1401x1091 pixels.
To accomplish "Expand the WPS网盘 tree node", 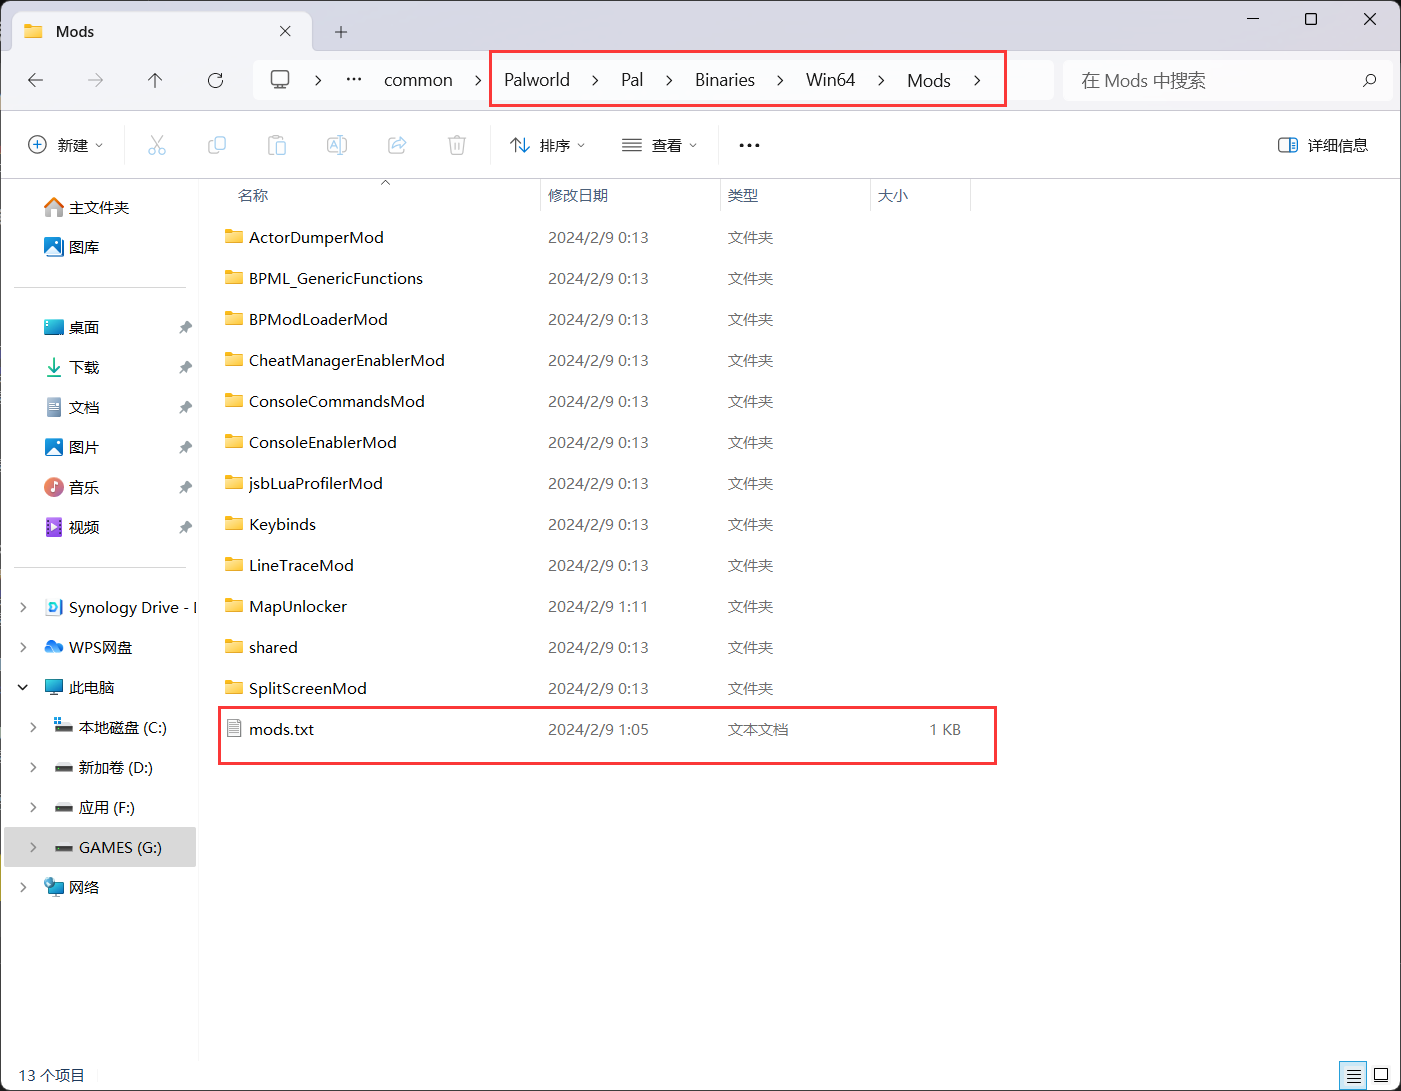I will tap(23, 647).
